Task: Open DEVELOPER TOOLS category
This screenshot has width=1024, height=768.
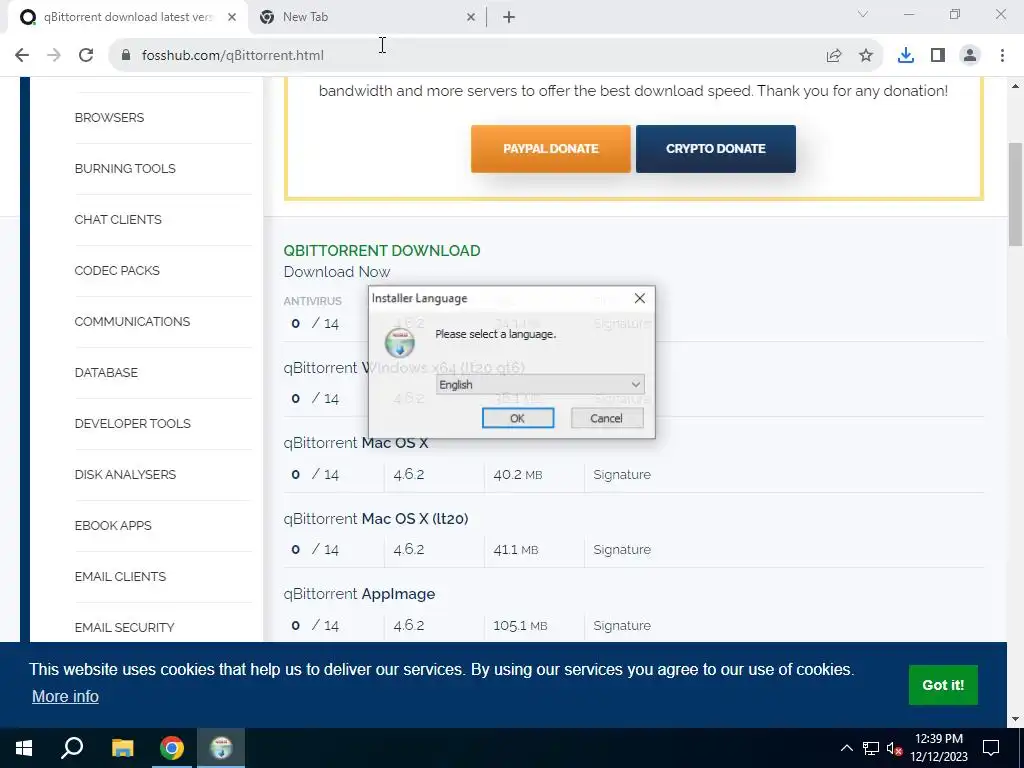Action: coord(133,423)
